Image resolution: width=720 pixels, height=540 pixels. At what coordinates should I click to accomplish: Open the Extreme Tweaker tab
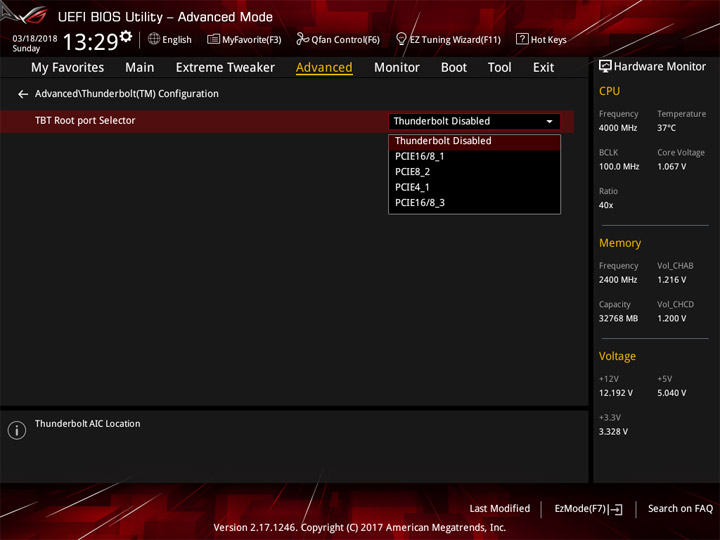[x=225, y=68]
